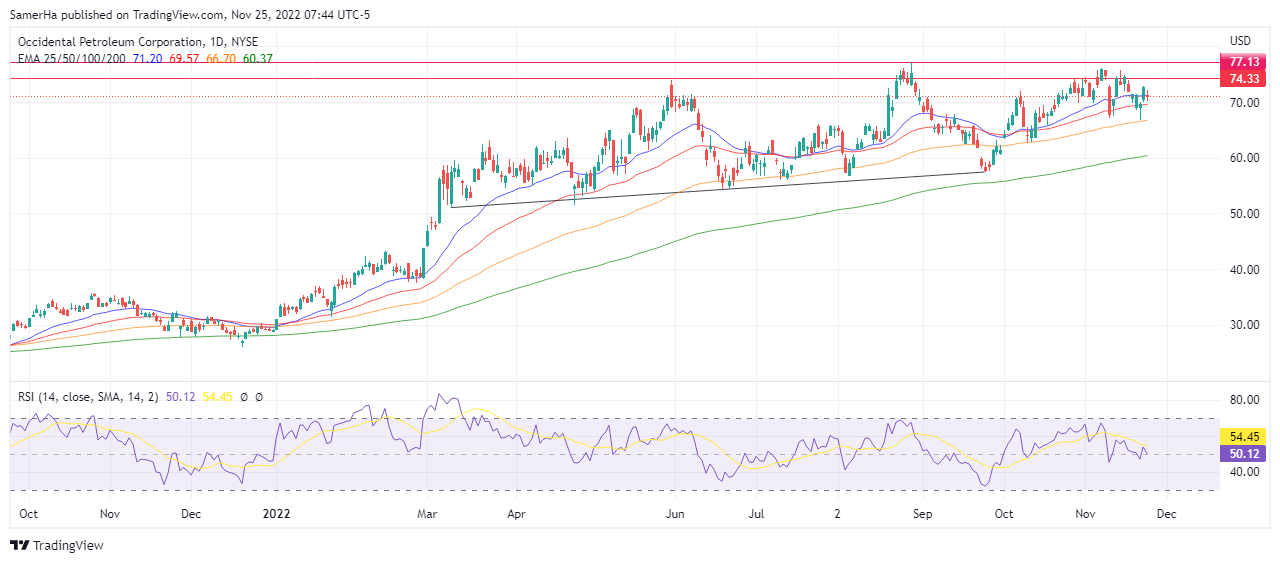Viewport: 1280px width, 563px height.
Task: Click the 2022 marker on the time axis
Action: 276,514
